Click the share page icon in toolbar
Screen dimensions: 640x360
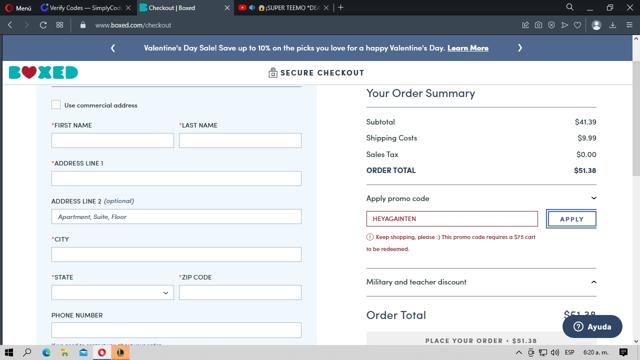coord(525,25)
